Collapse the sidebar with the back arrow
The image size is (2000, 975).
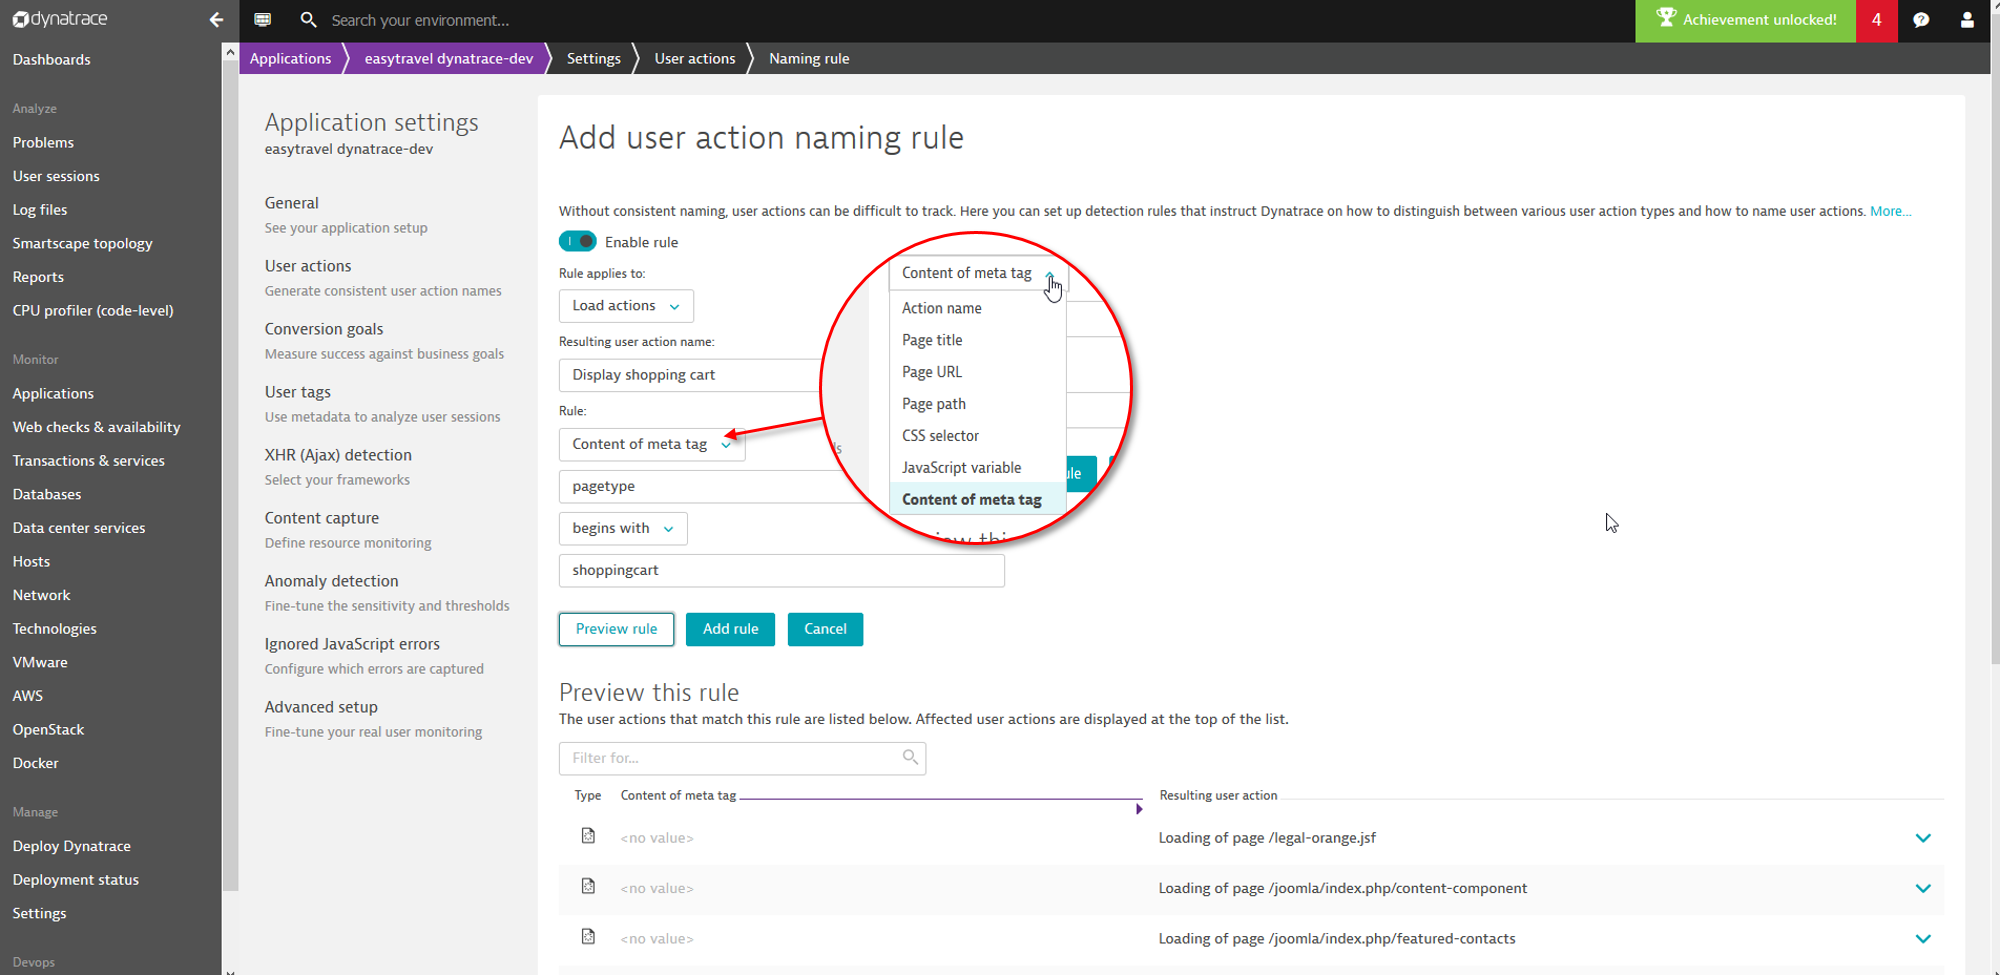click(x=216, y=19)
